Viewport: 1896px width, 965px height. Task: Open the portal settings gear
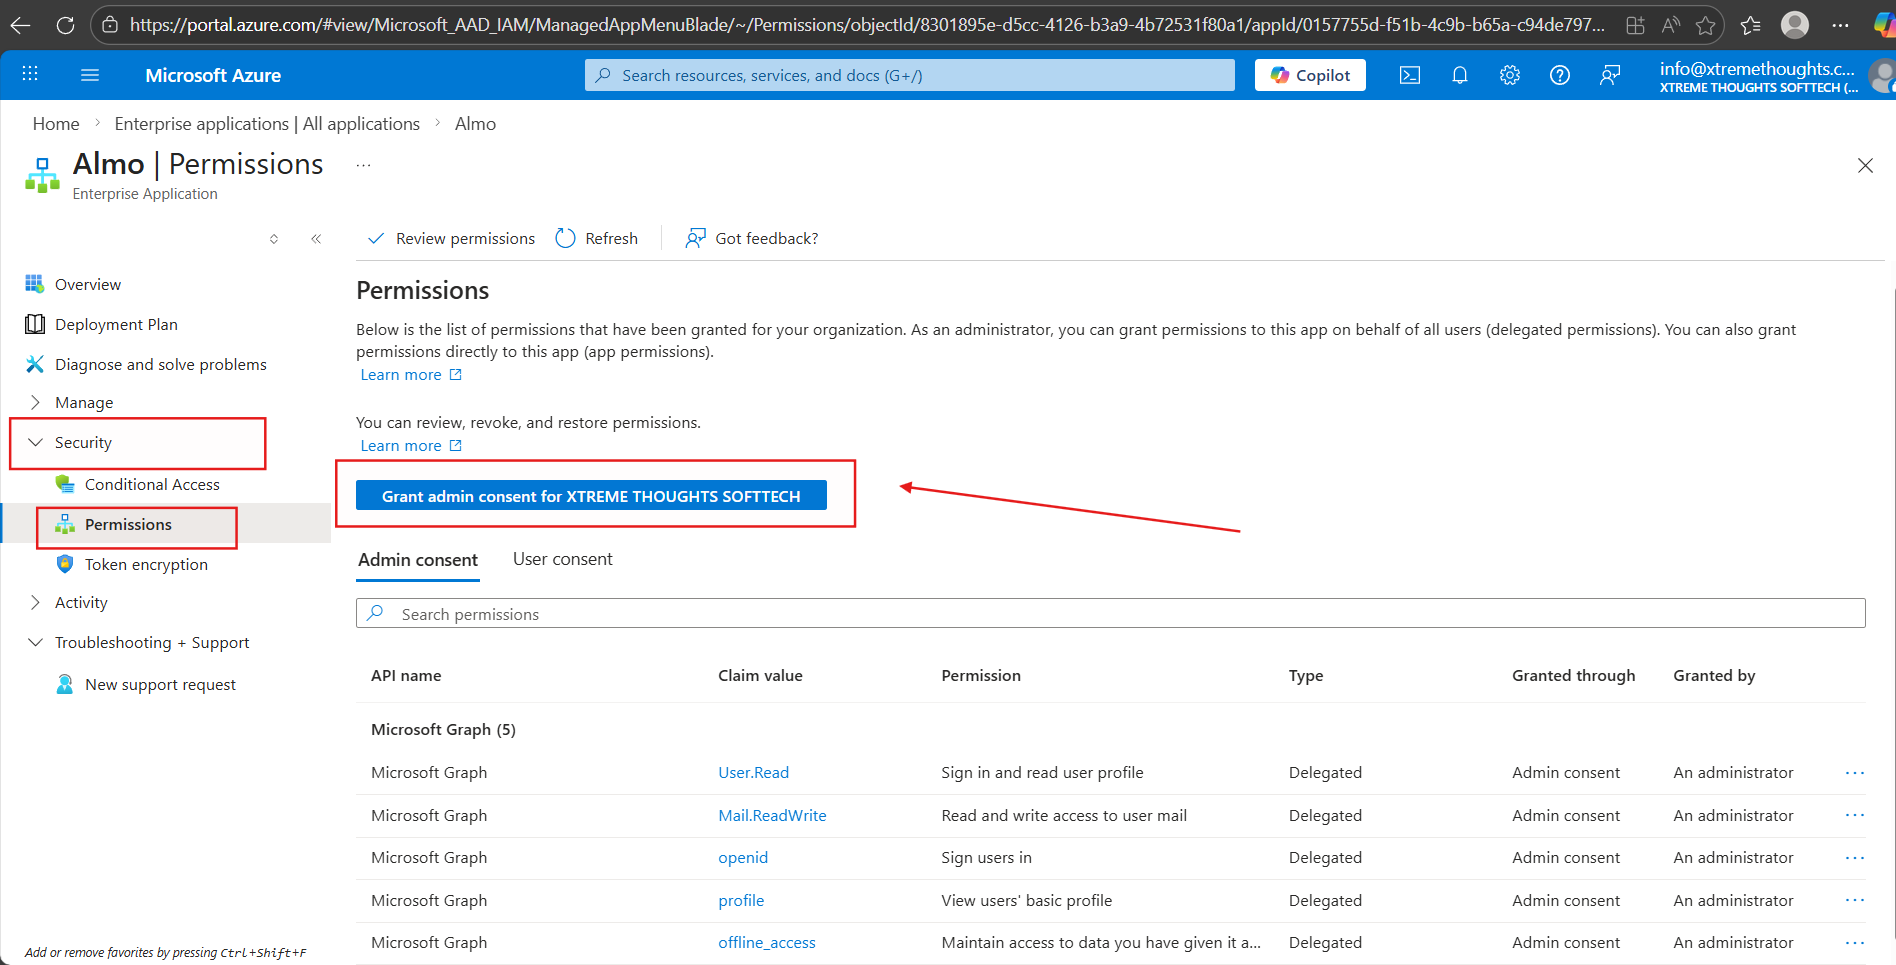pyautogui.click(x=1509, y=74)
